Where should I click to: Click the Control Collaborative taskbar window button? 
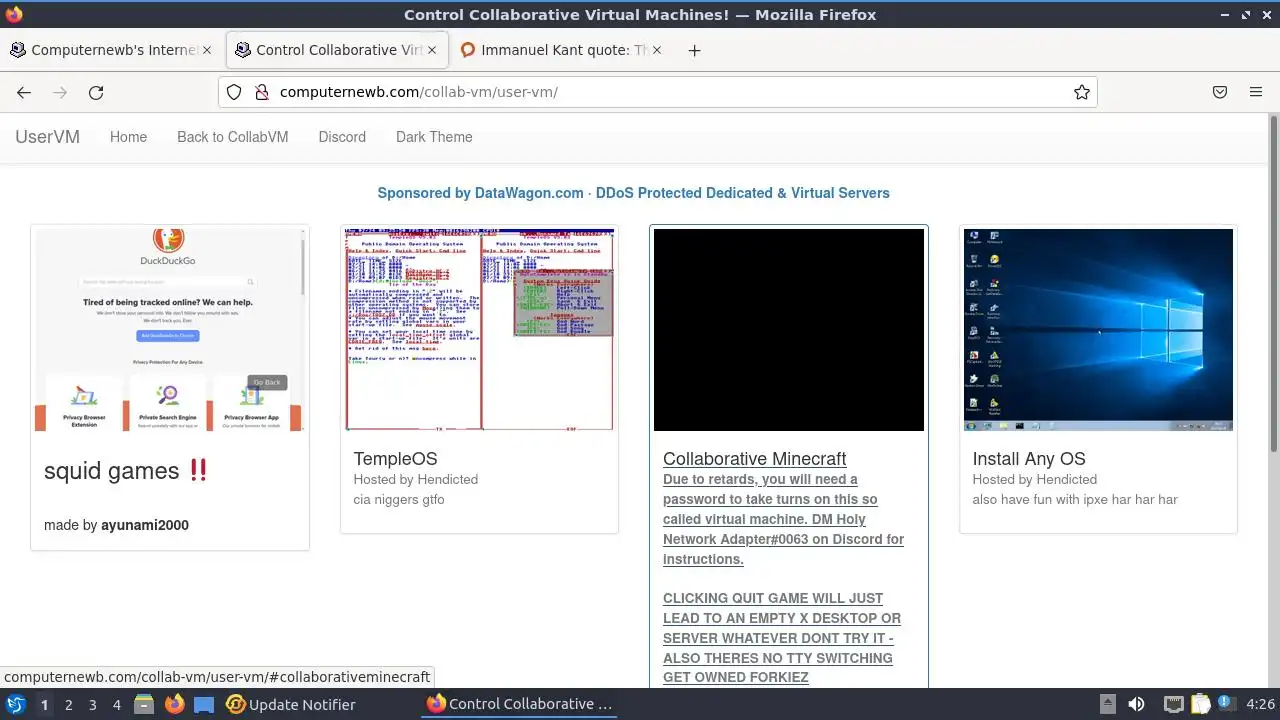pos(520,704)
